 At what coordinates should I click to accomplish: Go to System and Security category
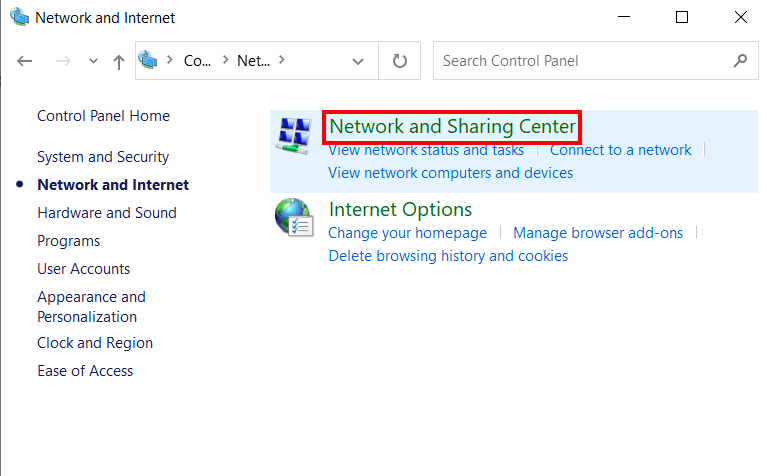(103, 157)
